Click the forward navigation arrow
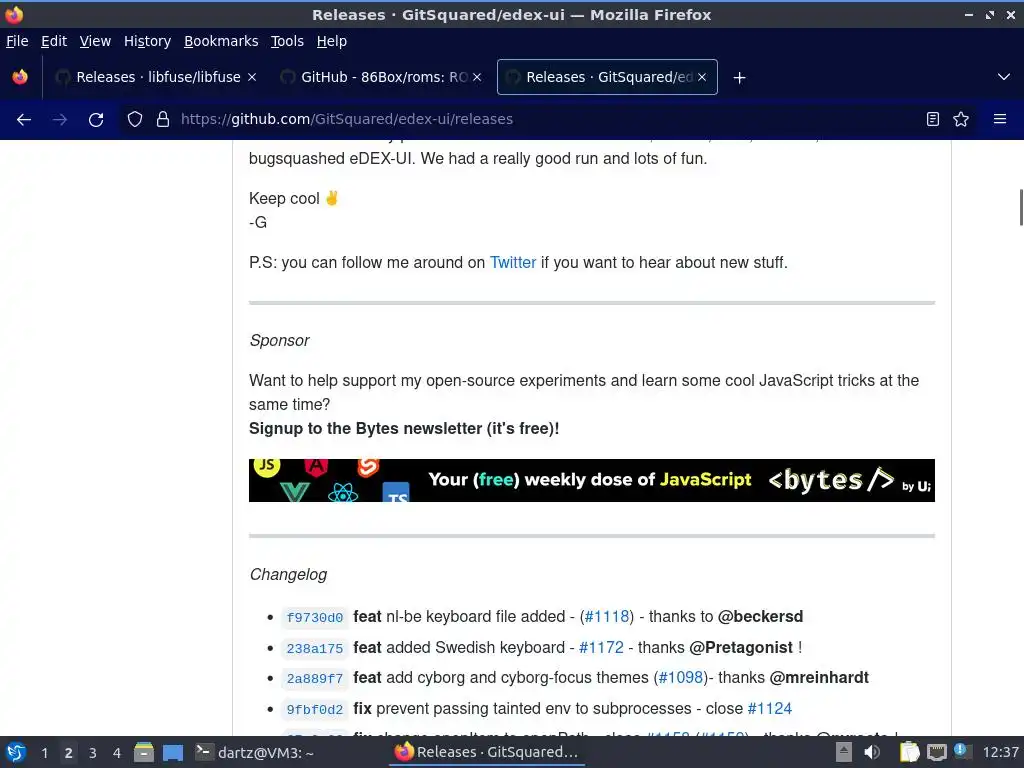The height and width of the screenshot is (768, 1024). coord(59,120)
